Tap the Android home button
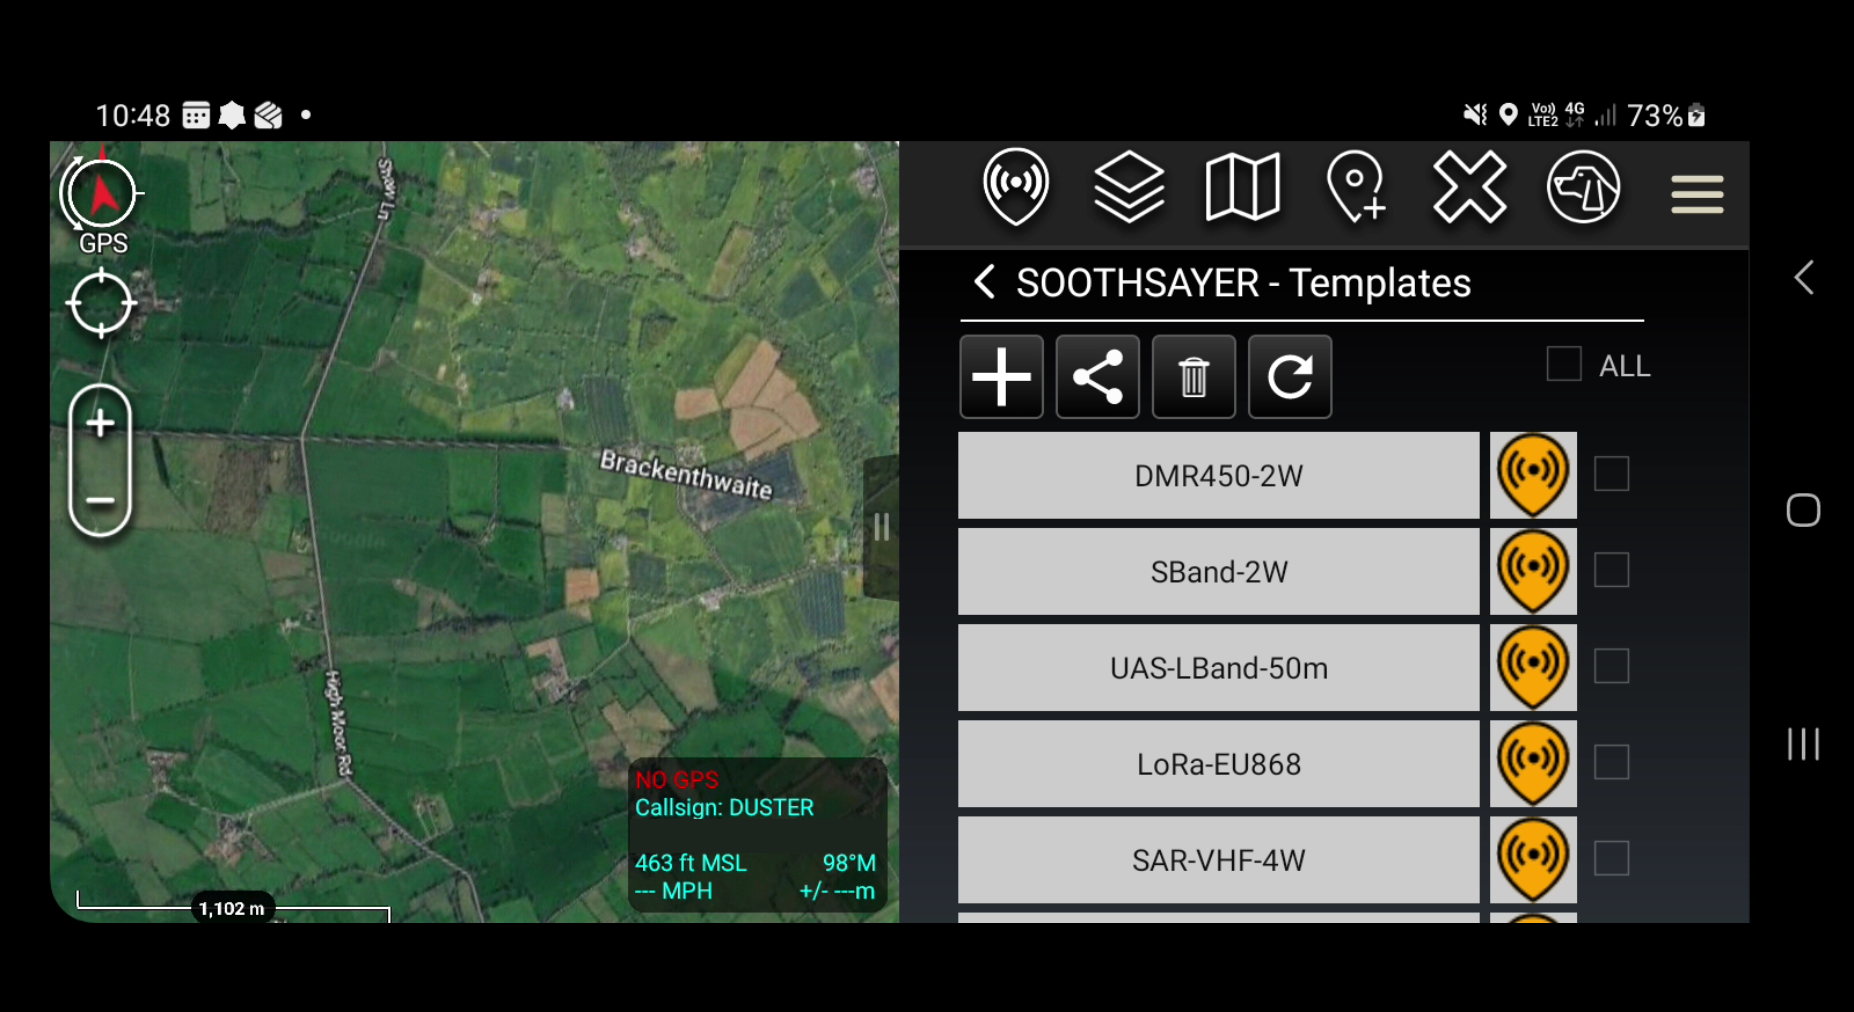The width and height of the screenshot is (1854, 1012). point(1803,511)
